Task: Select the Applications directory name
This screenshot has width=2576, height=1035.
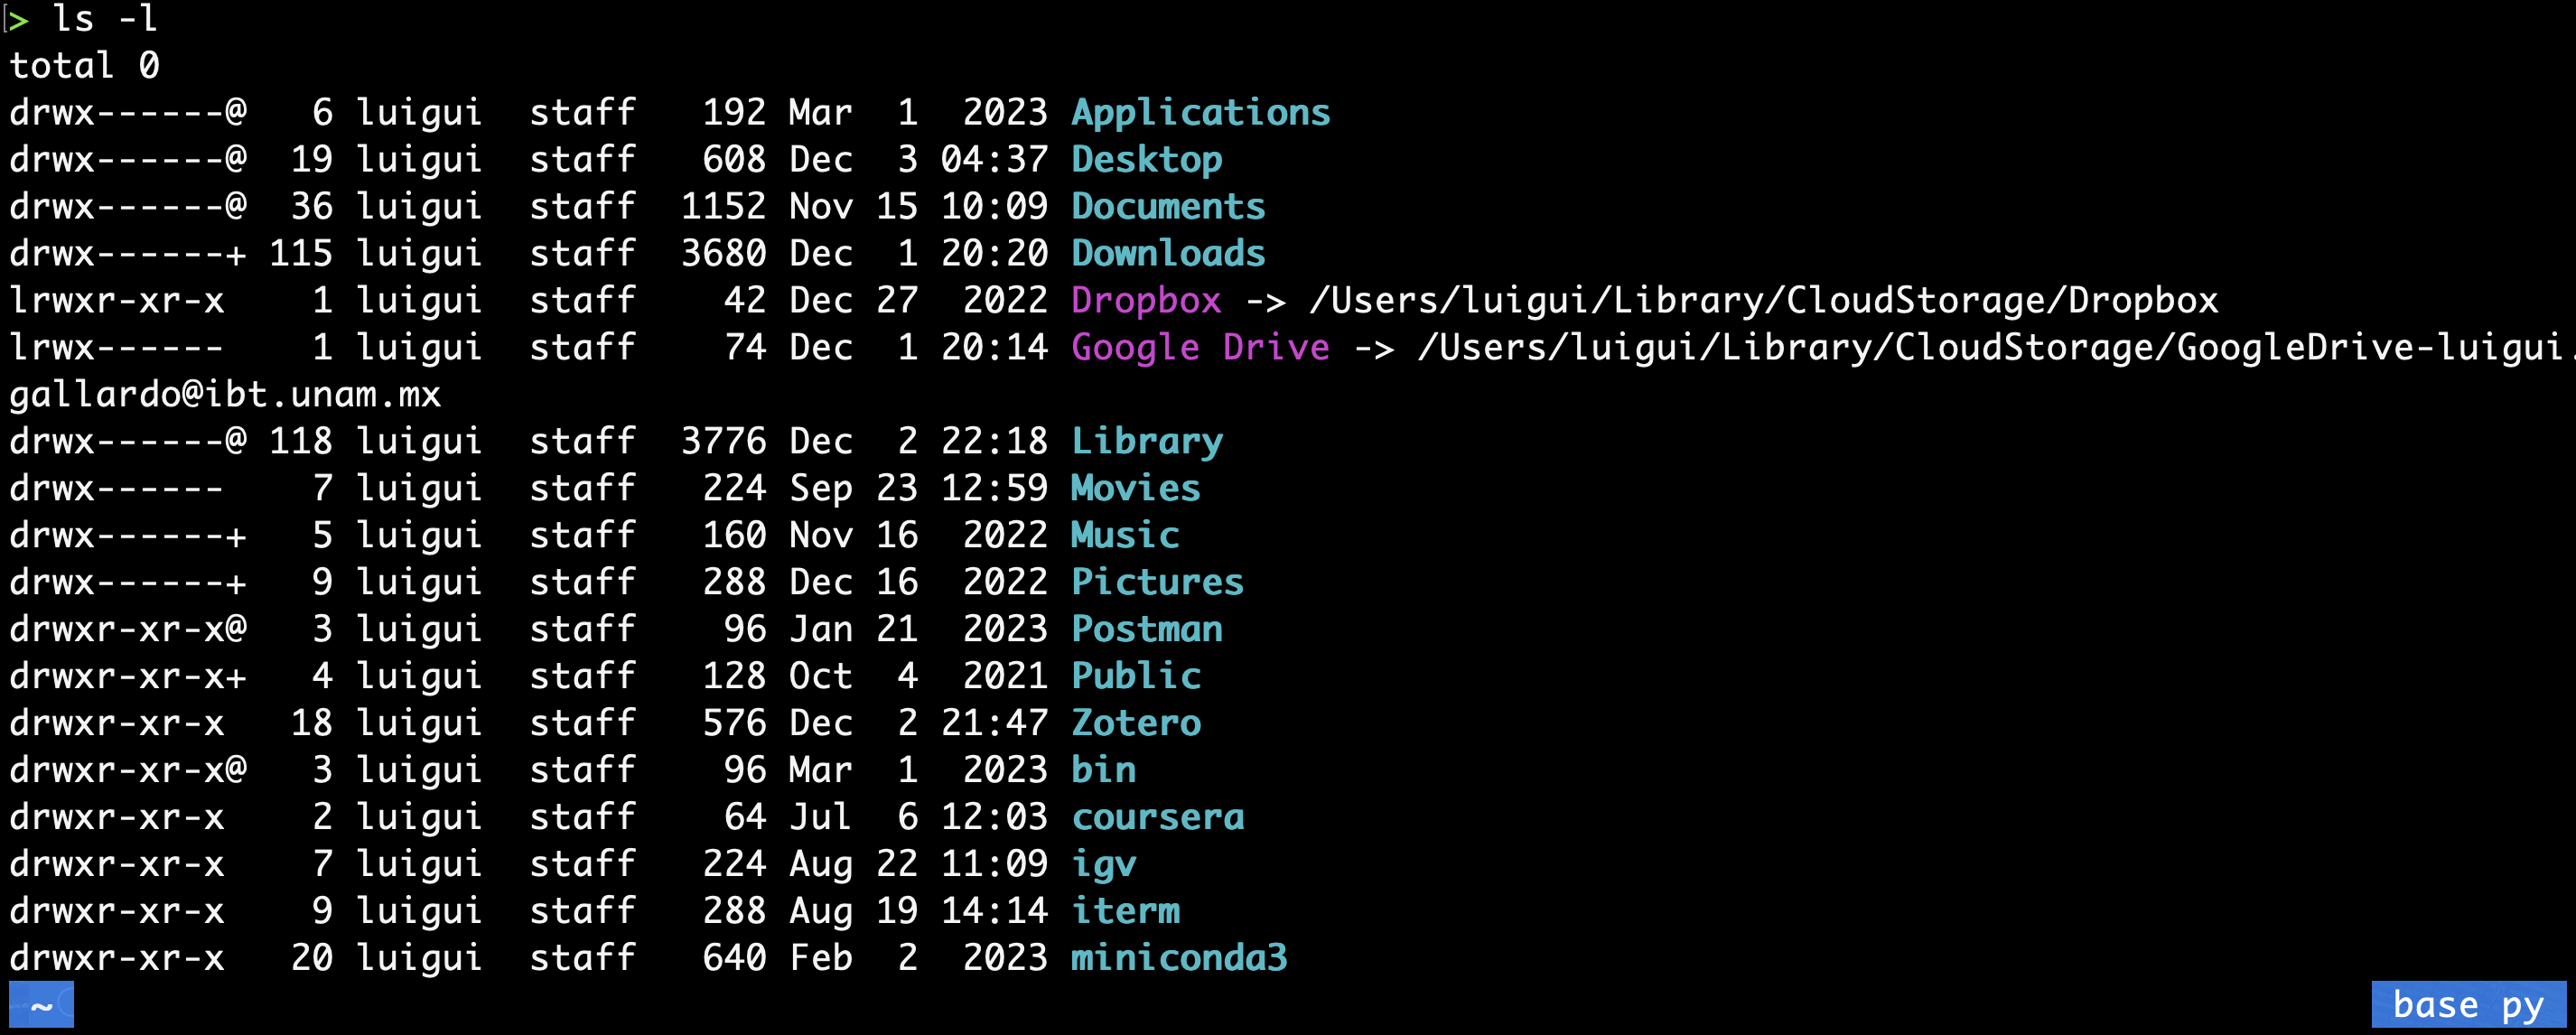Action: 1200,112
